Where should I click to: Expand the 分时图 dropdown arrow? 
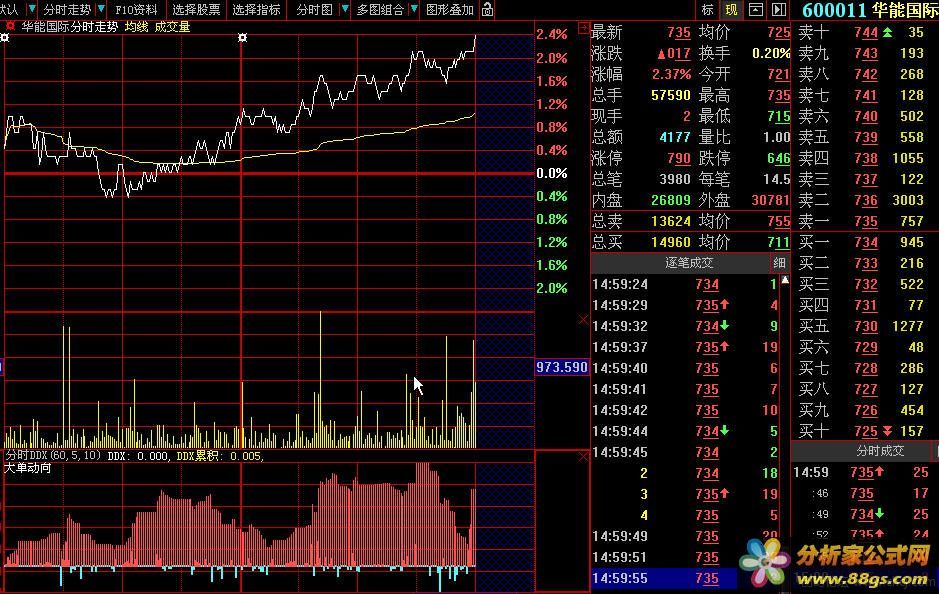pyautogui.click(x=344, y=9)
